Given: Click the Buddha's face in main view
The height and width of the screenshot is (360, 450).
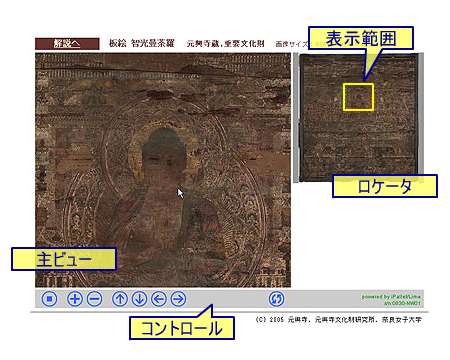Looking at the screenshot, I should point(164,158).
